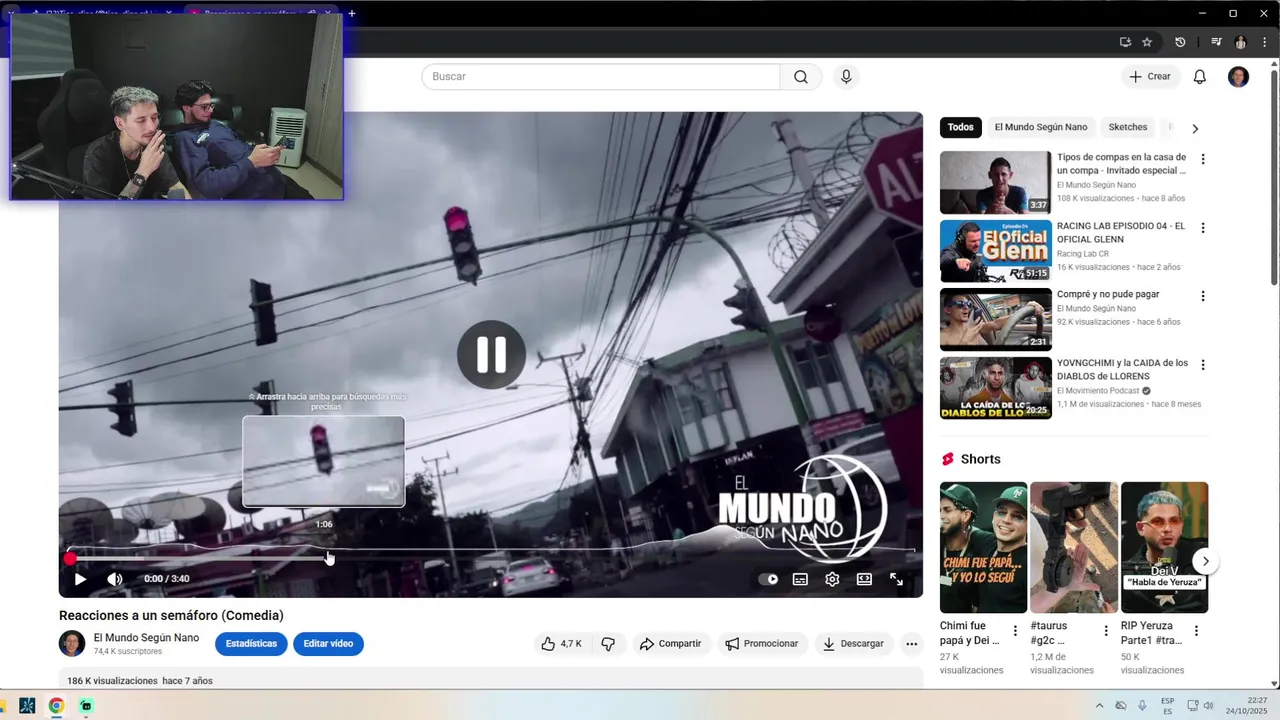
Task: Open options for Compré y no pude pagar
Action: [1203, 296]
